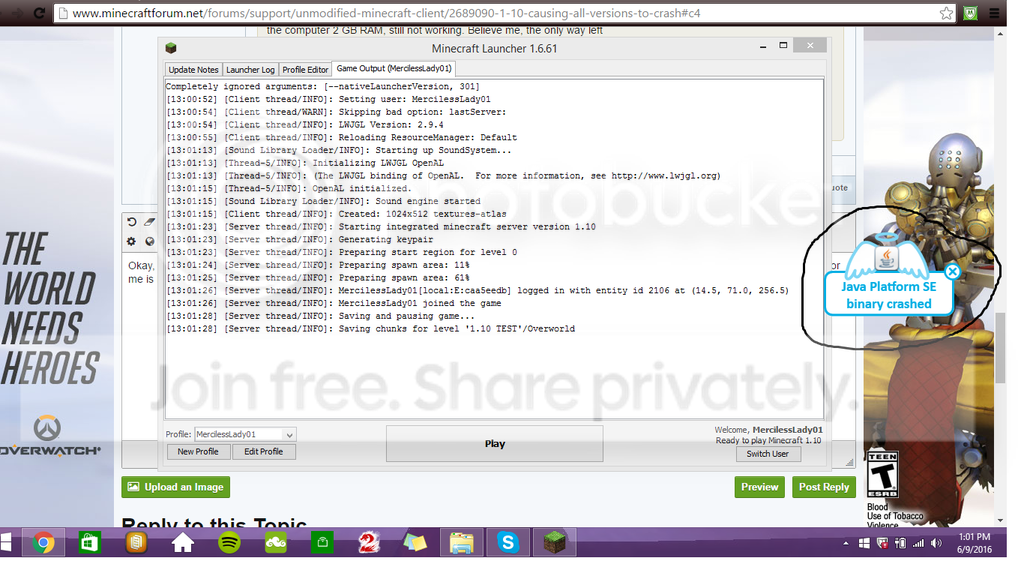1024x576 pixels.
Task: Open the green shield browser extension
Action: (970, 13)
